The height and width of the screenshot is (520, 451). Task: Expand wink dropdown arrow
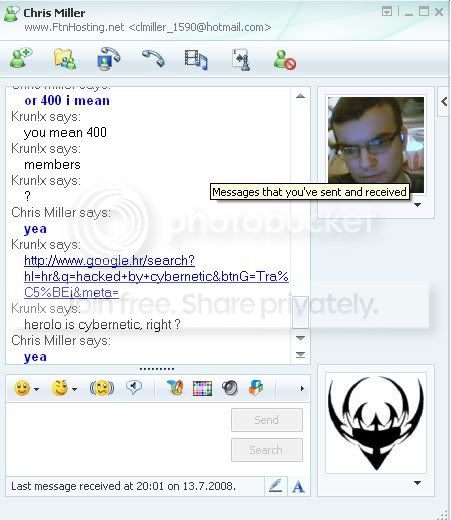(74, 389)
